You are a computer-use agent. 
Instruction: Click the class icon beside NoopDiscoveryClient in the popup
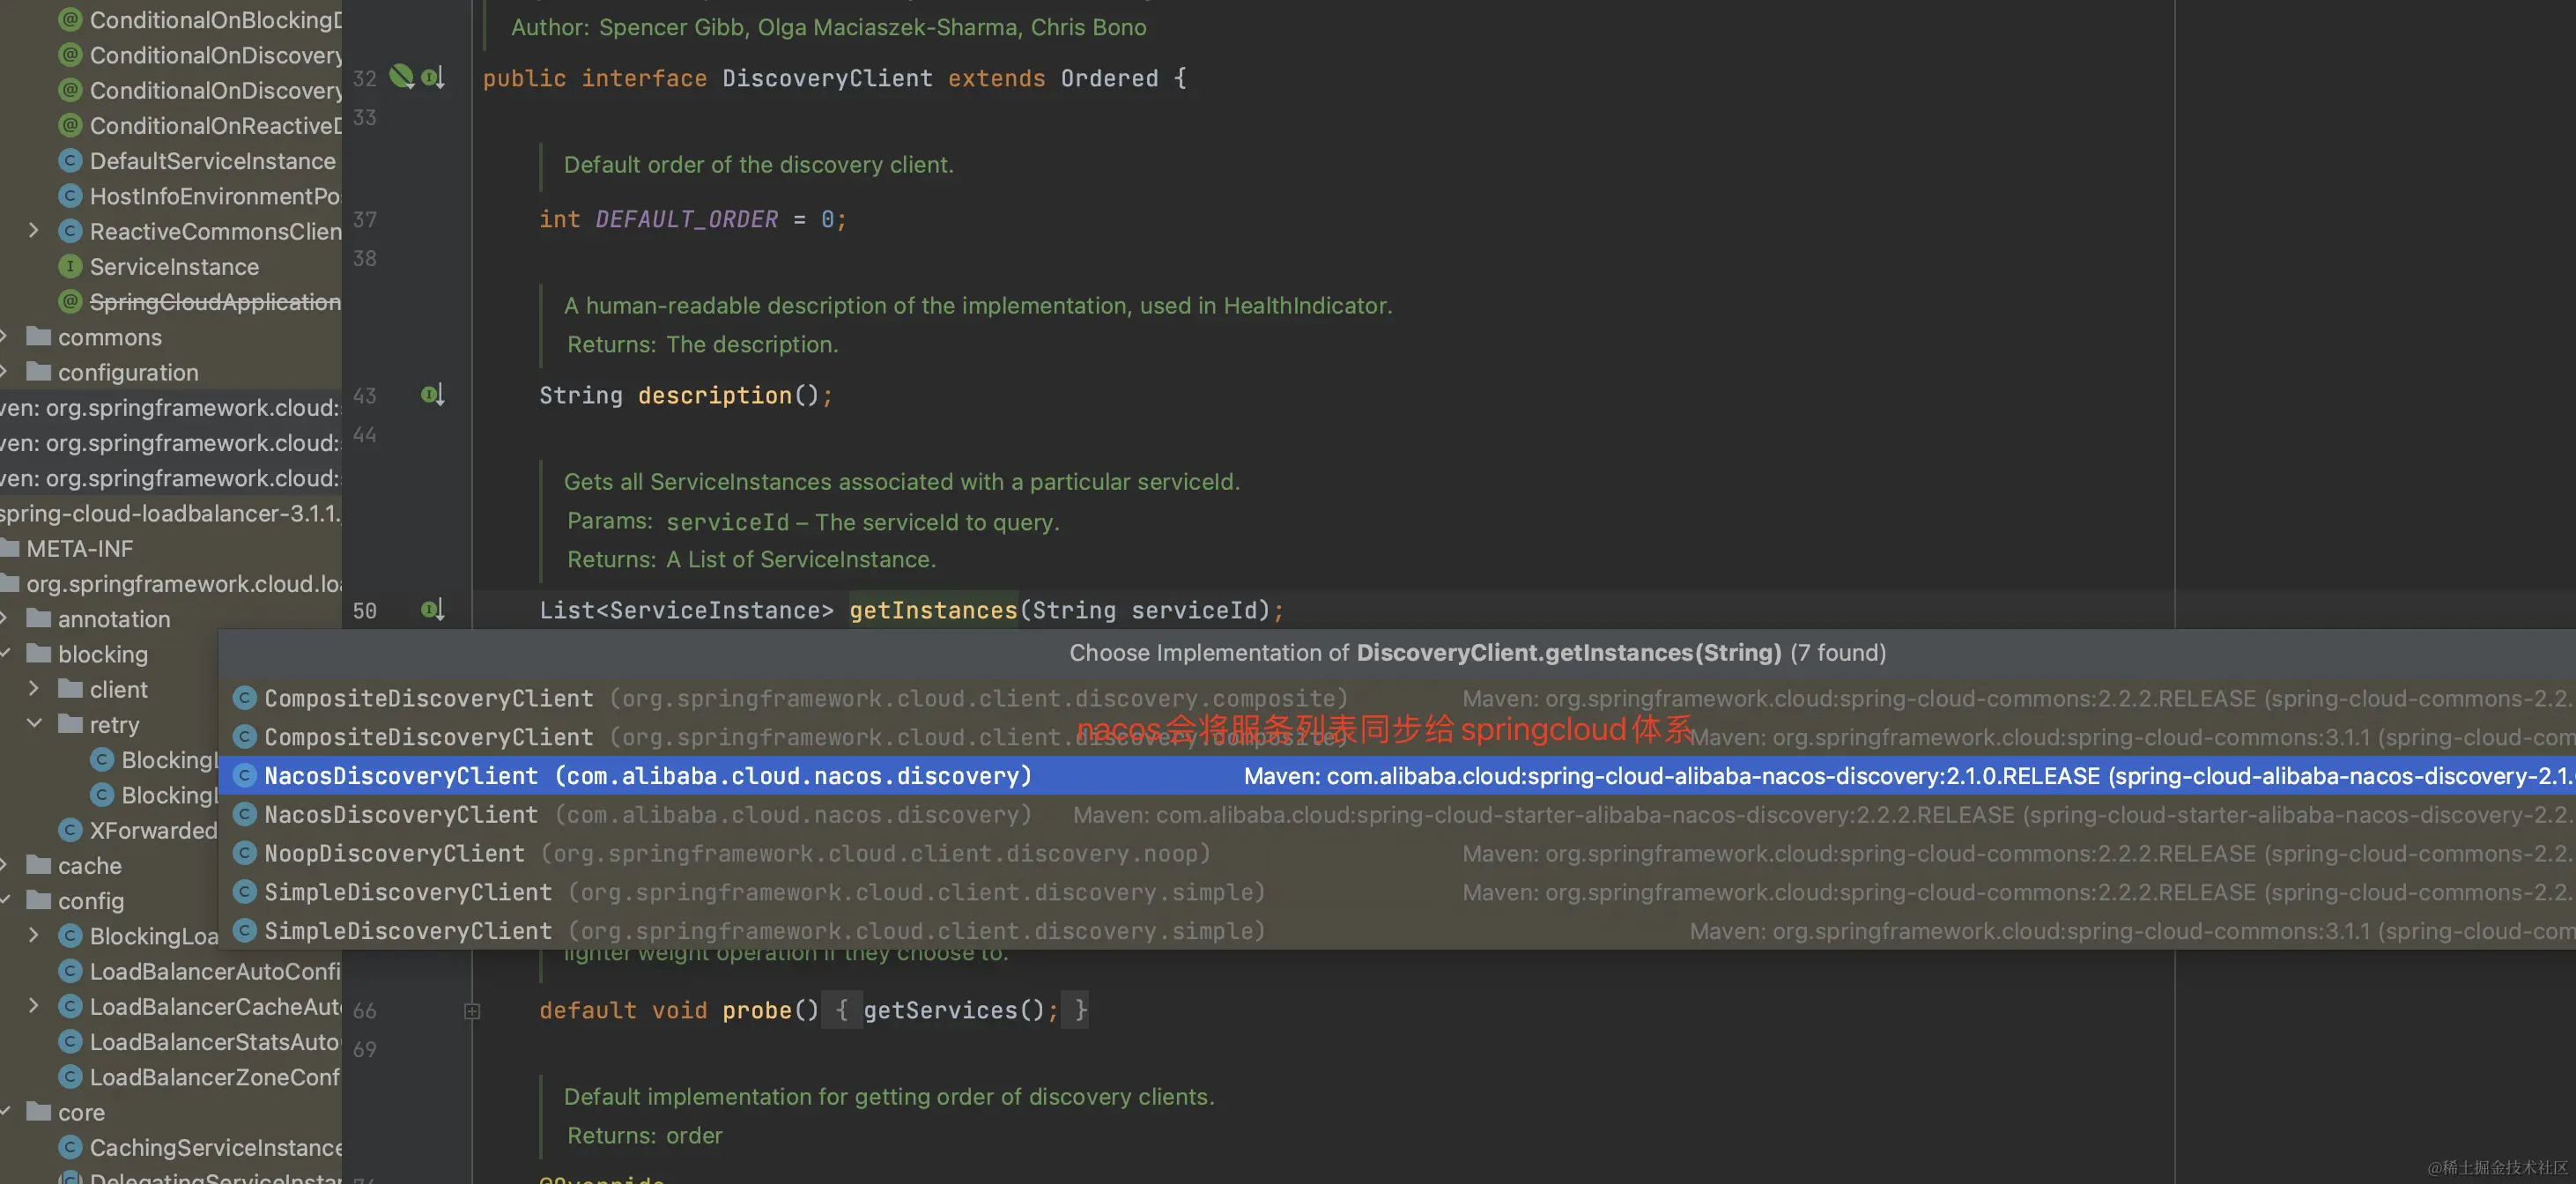coord(244,853)
